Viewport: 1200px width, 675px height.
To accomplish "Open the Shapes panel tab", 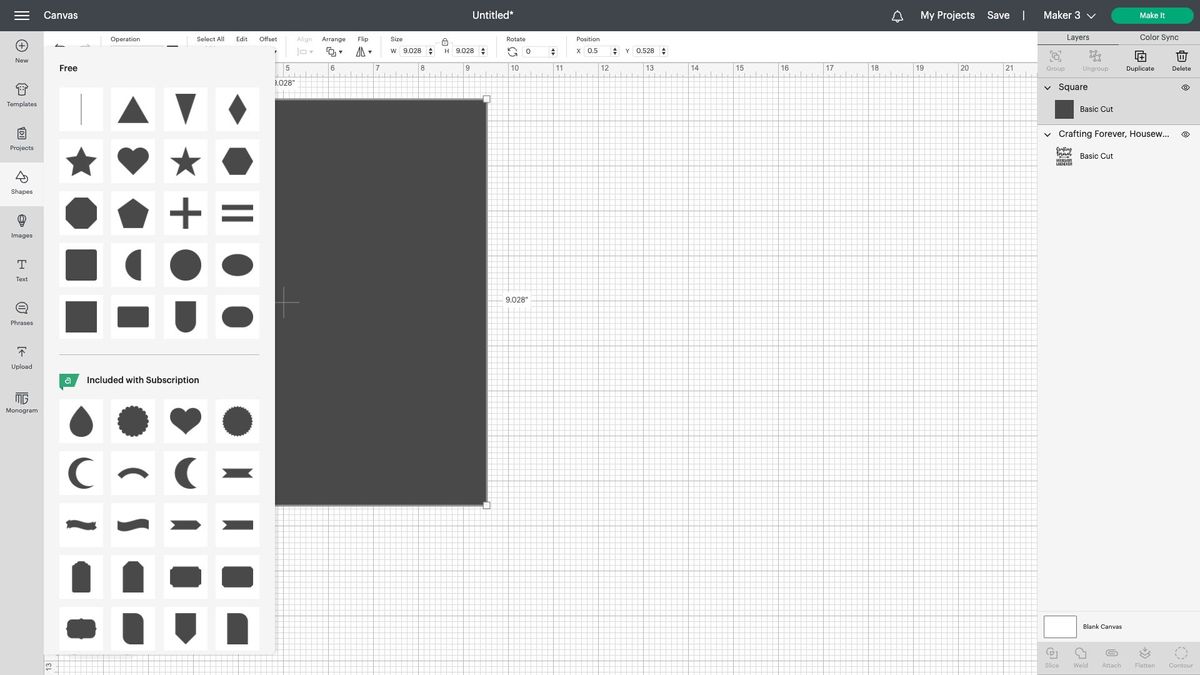I will (22, 182).
